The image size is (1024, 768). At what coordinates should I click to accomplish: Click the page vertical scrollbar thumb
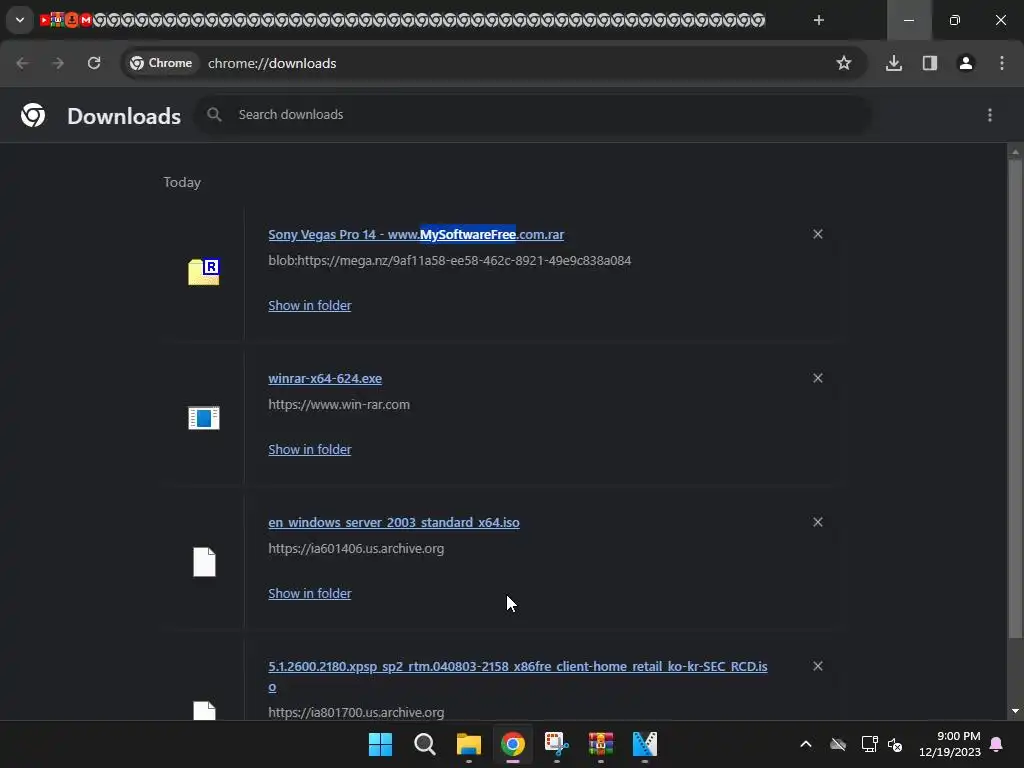(x=1015, y=398)
